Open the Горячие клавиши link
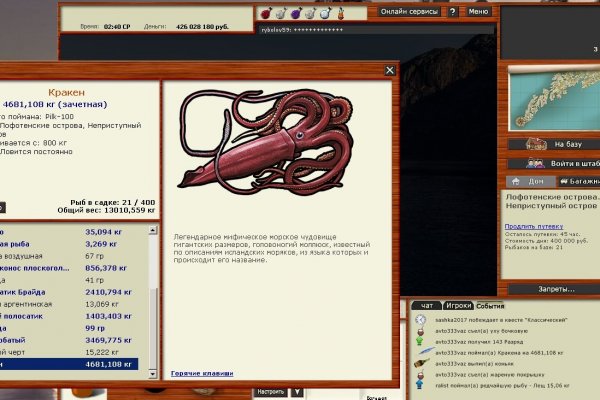The width and height of the screenshot is (600, 400). (201, 373)
